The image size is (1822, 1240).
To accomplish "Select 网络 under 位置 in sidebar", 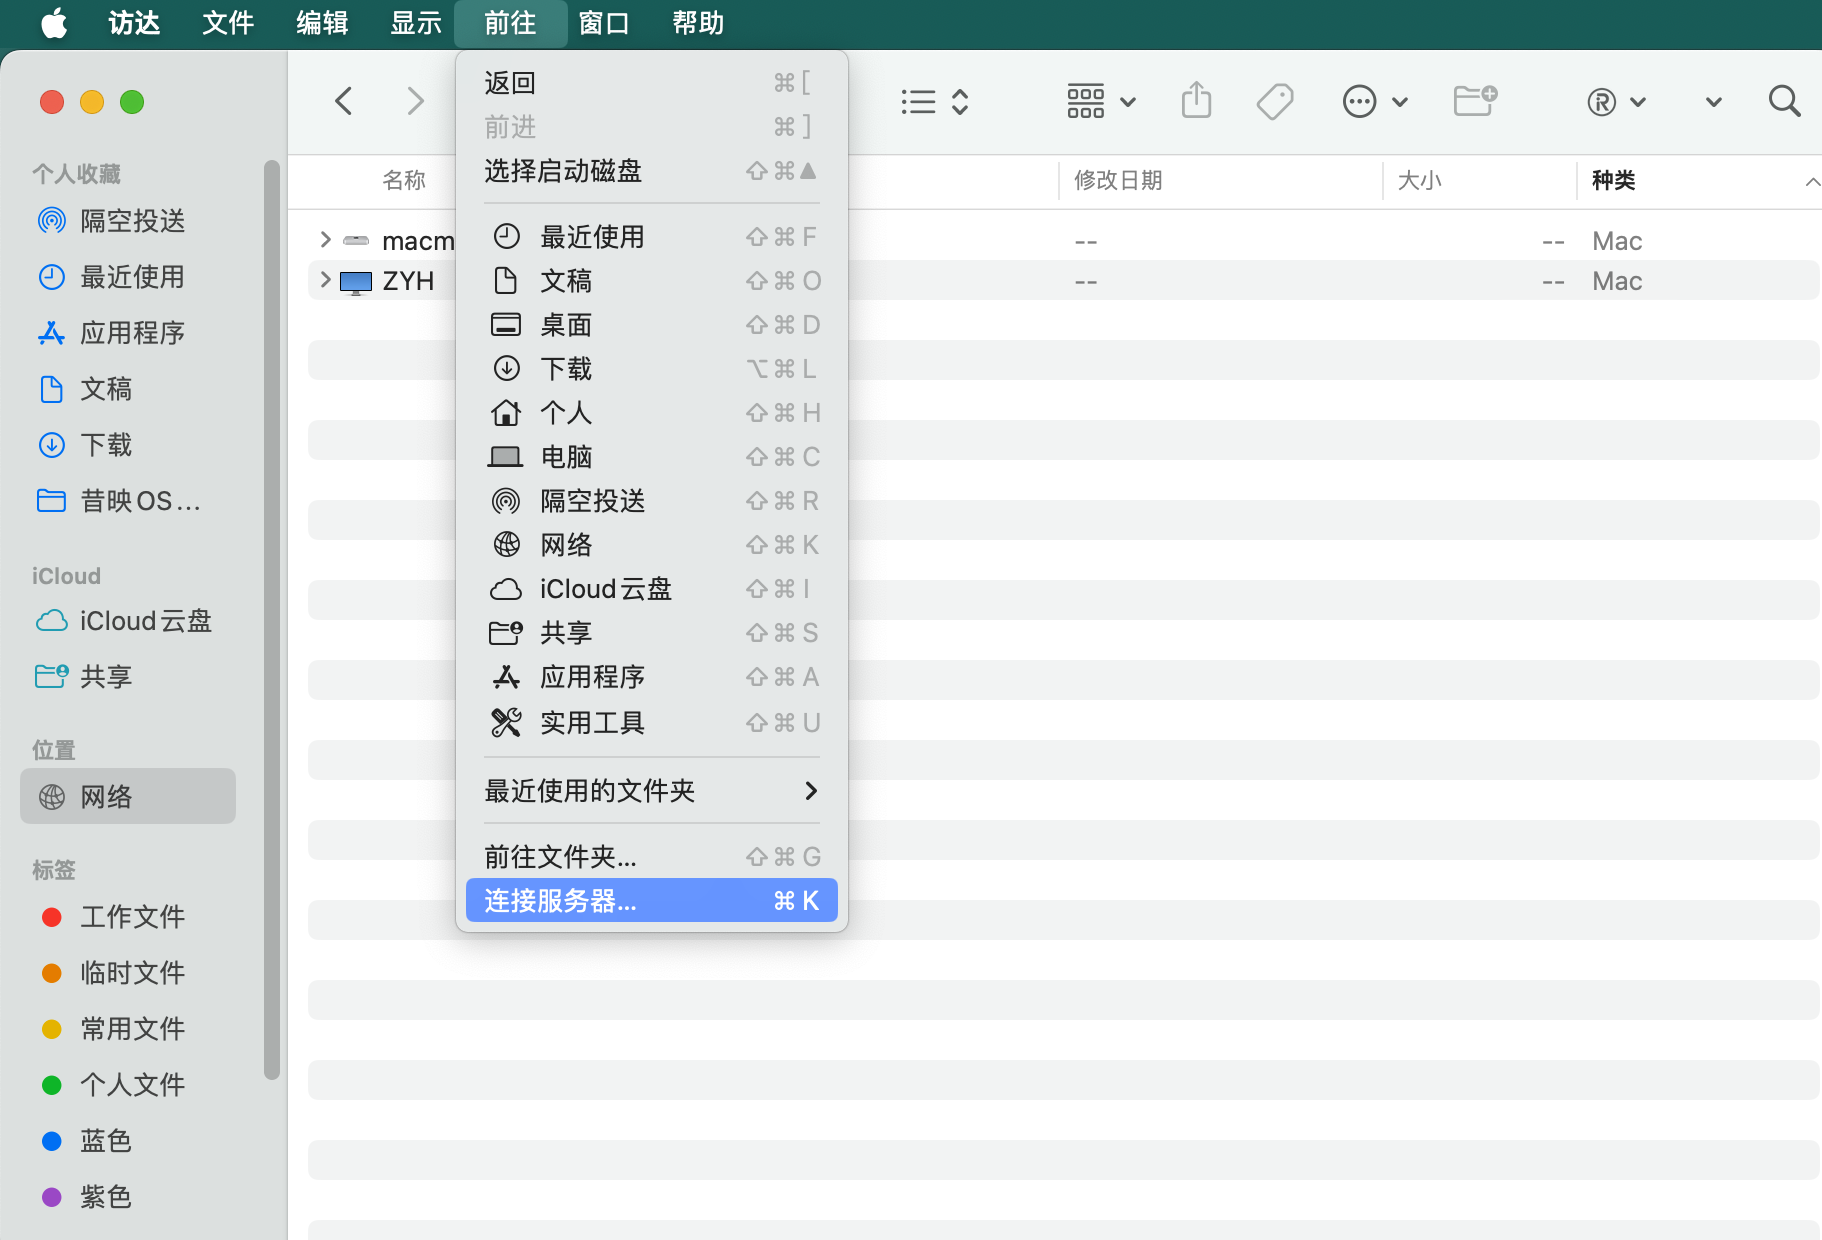I will coord(128,797).
